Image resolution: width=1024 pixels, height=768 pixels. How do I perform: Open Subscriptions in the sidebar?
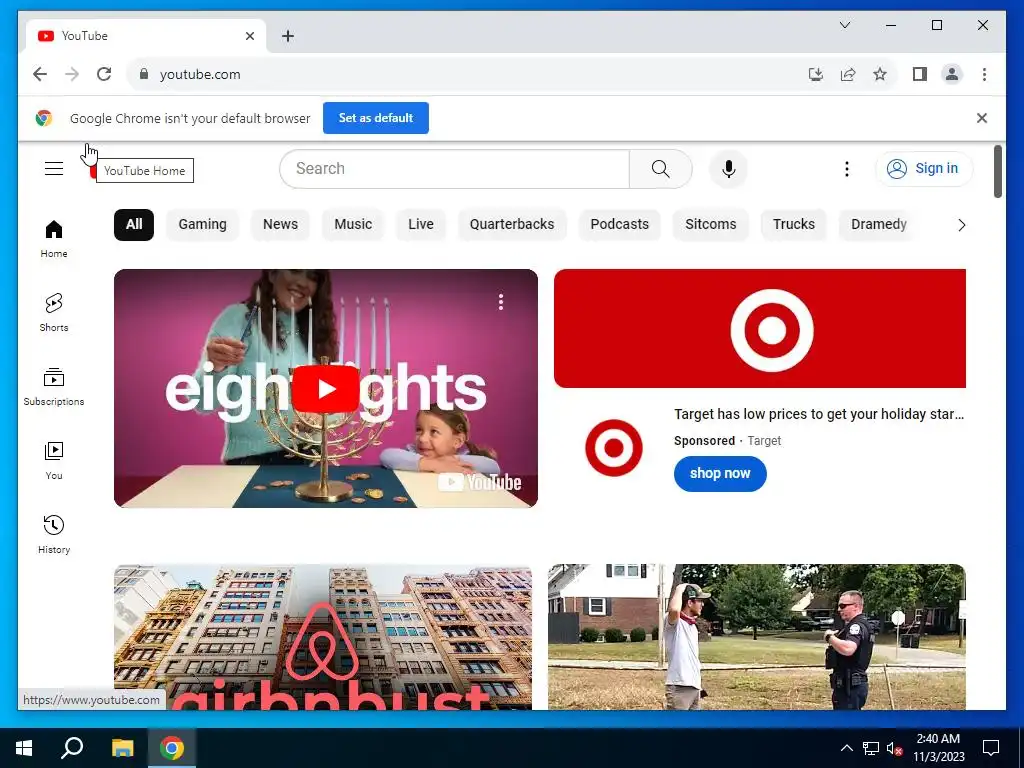tap(54, 387)
